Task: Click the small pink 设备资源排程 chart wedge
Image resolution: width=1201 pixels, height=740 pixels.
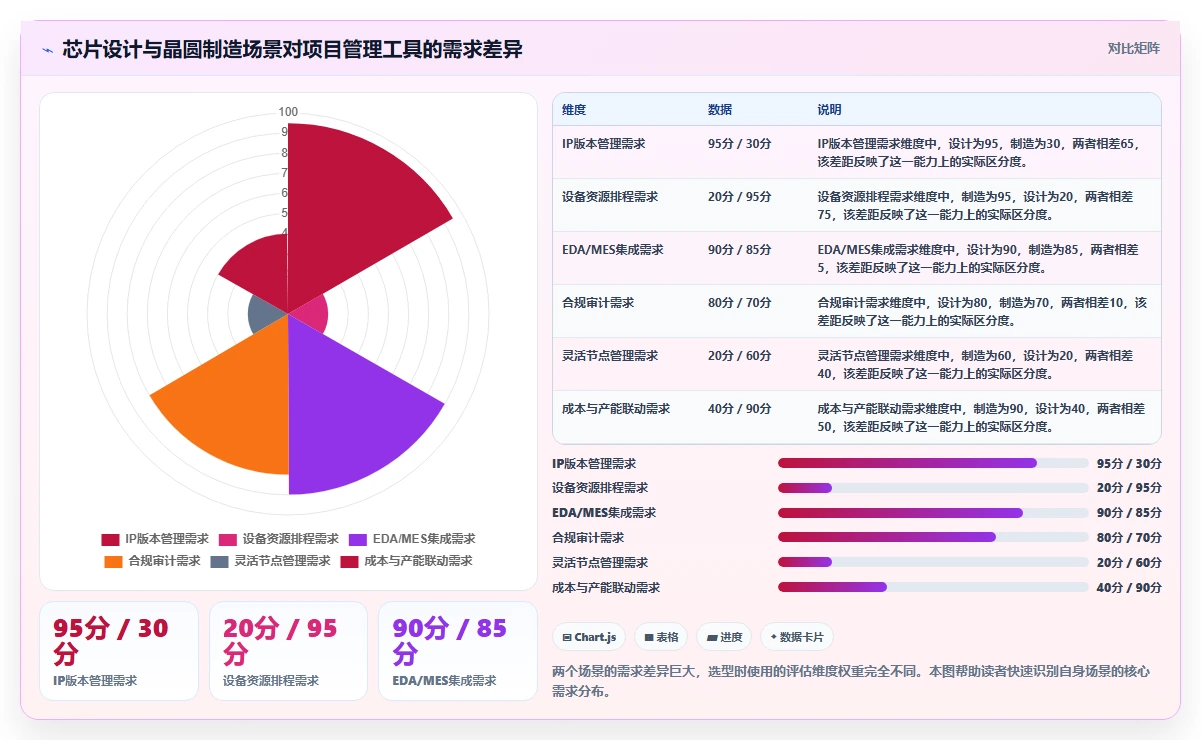Action: point(310,314)
